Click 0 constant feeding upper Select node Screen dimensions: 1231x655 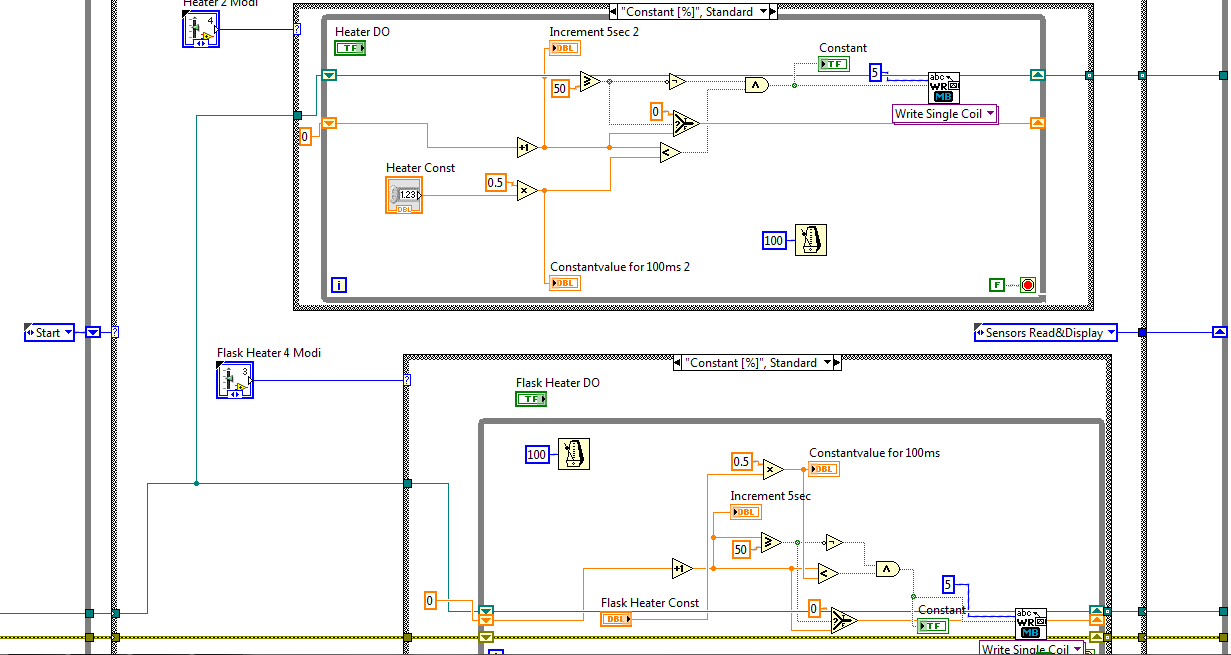[656, 111]
